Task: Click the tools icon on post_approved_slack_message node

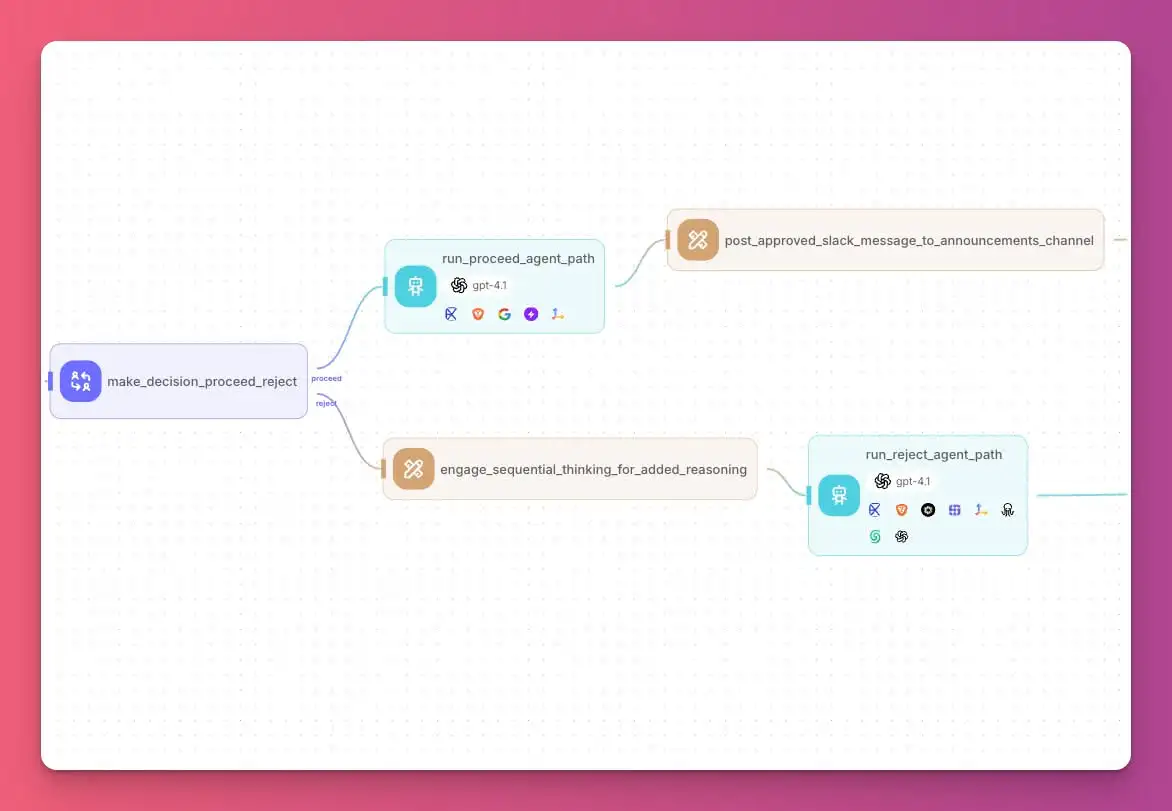Action: [x=697, y=240]
